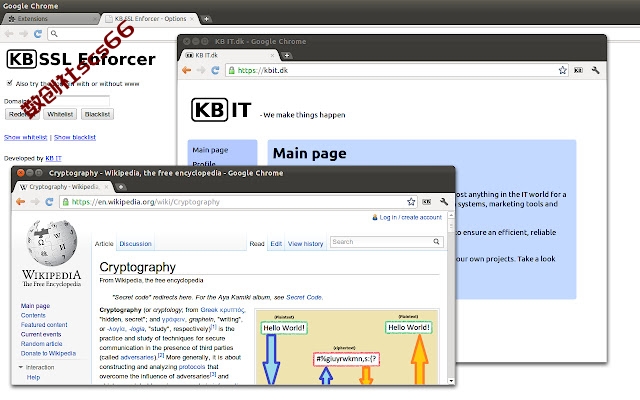This screenshot has height=400, width=640.
Task: Switch to the Extensions tab
Action: 50,19
